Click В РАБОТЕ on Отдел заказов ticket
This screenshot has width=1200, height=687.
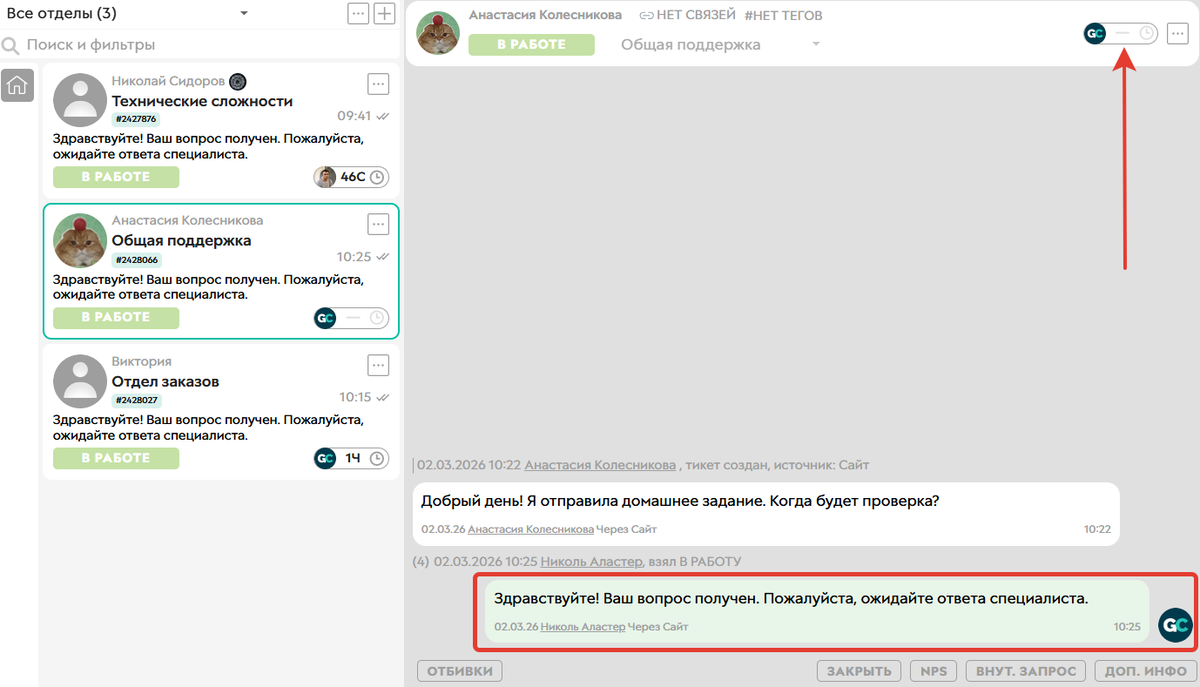[116, 458]
